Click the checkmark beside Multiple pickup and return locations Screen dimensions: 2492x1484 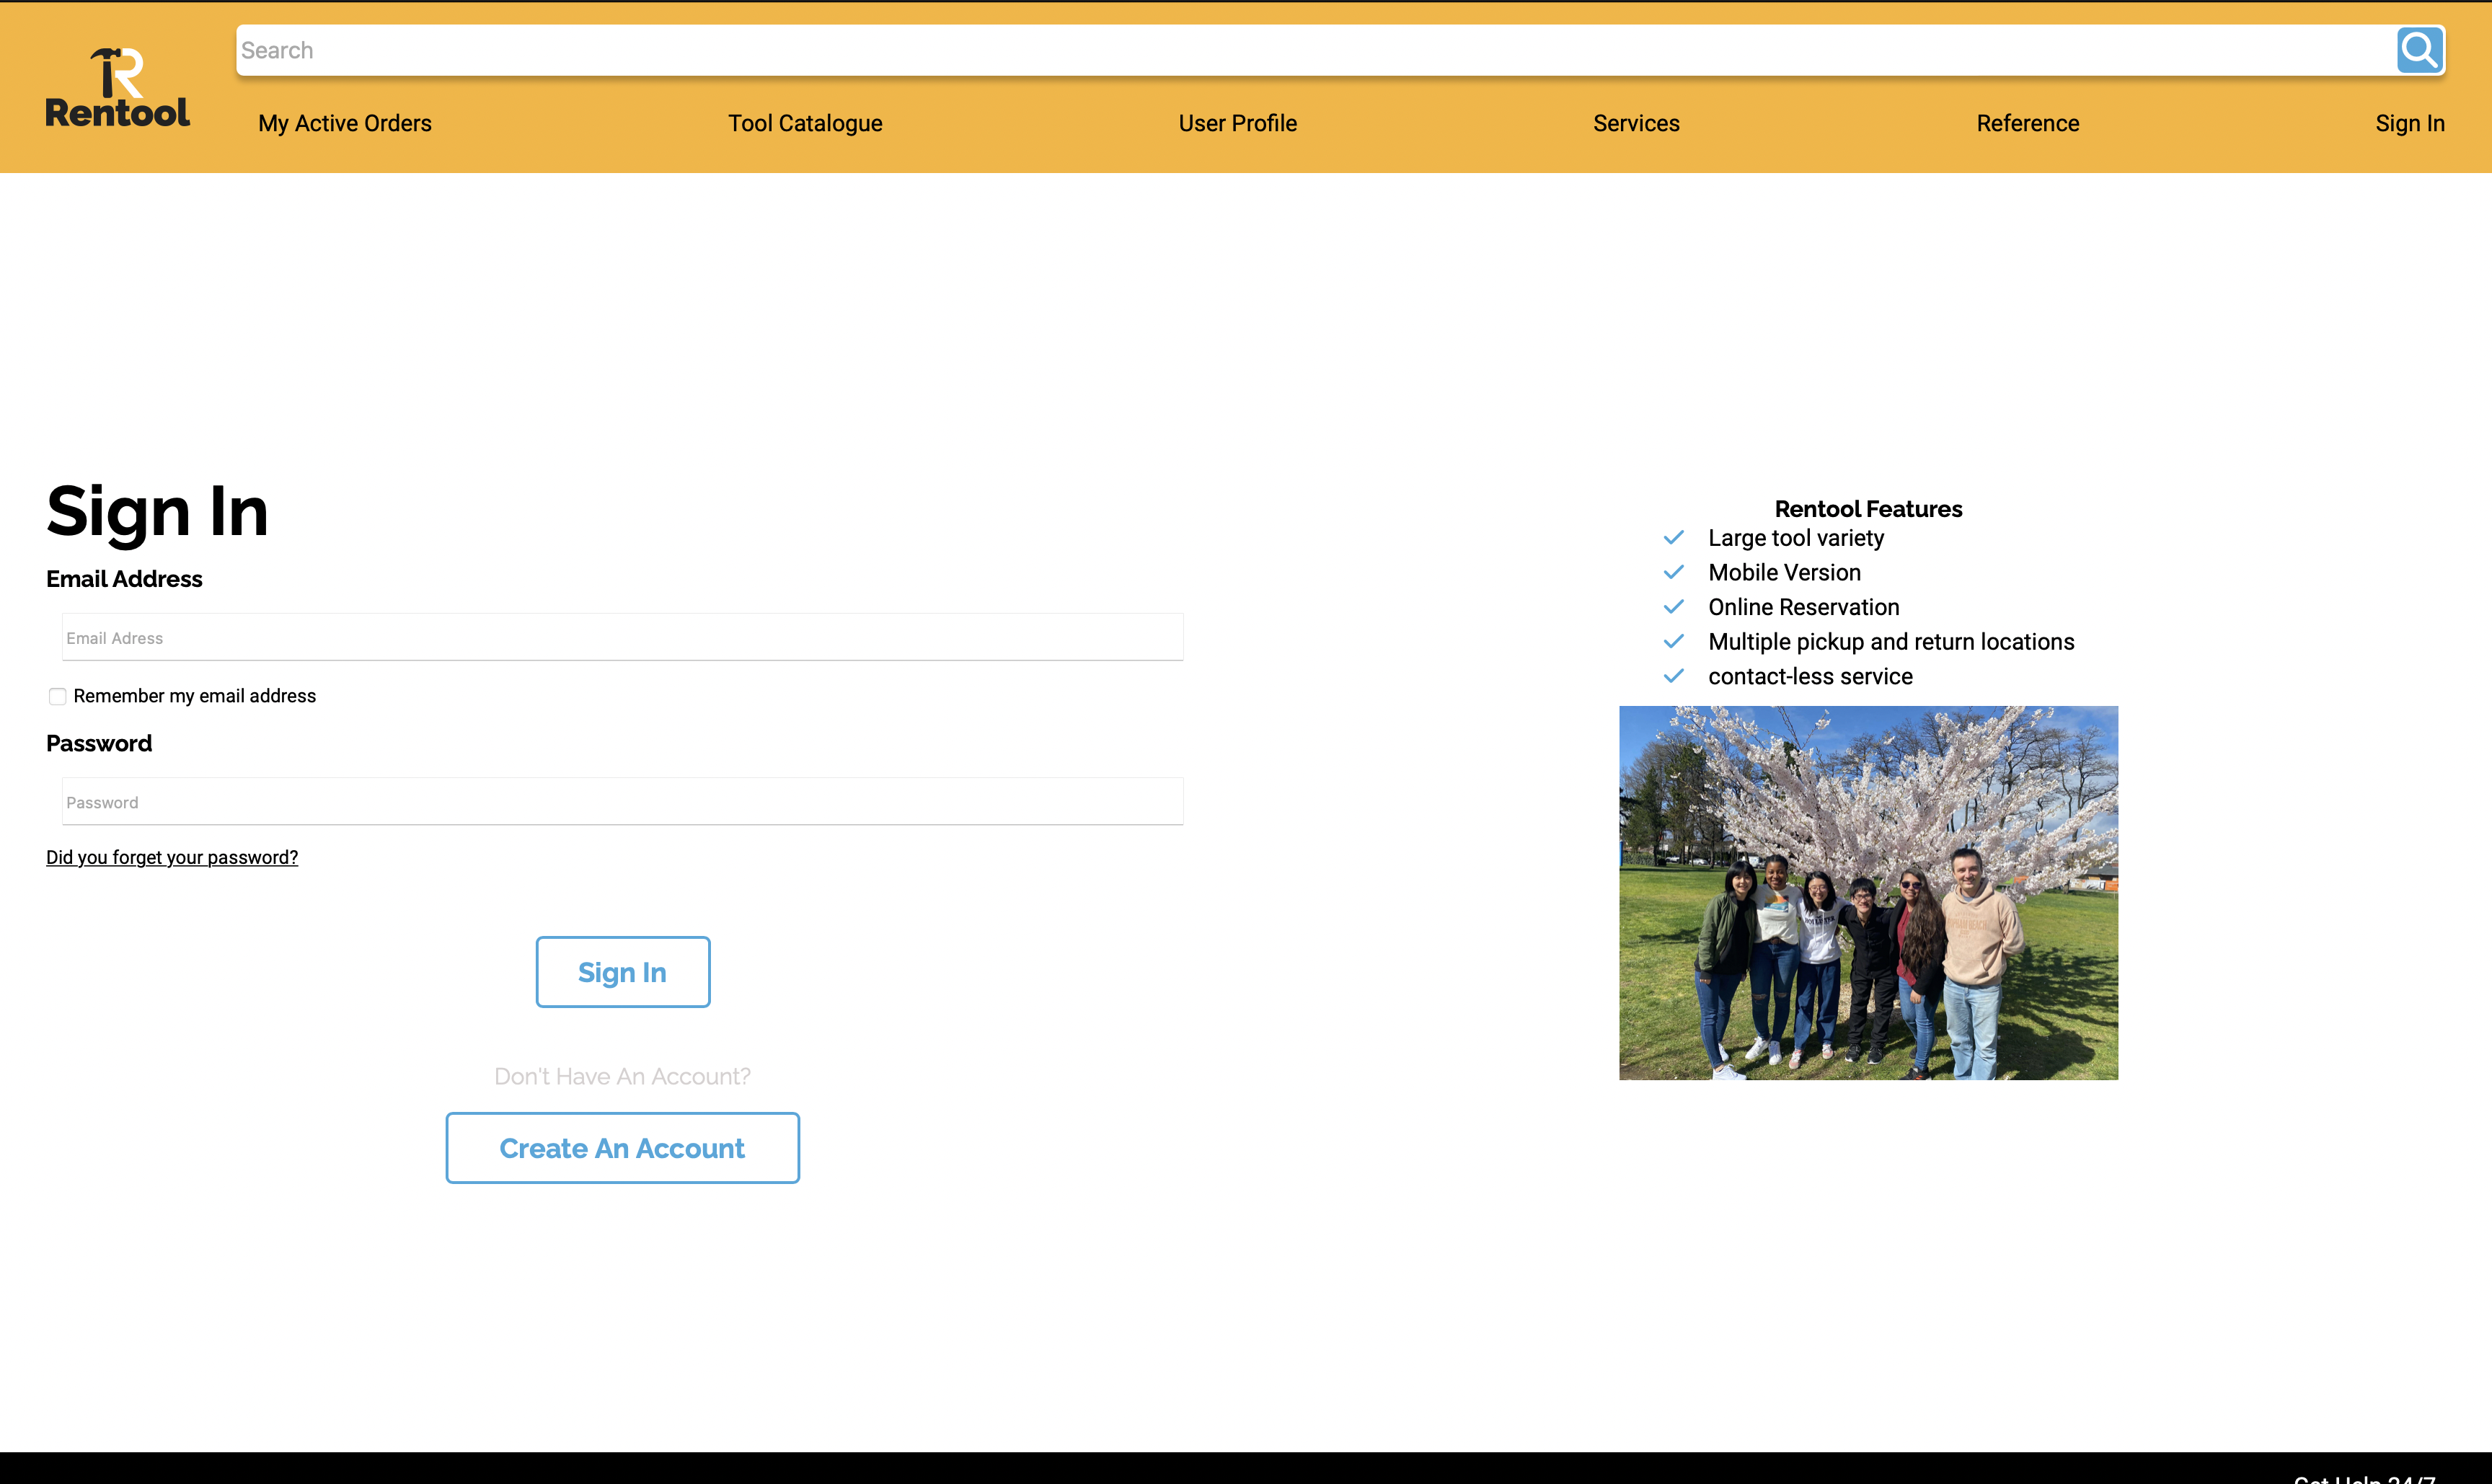coord(1674,641)
